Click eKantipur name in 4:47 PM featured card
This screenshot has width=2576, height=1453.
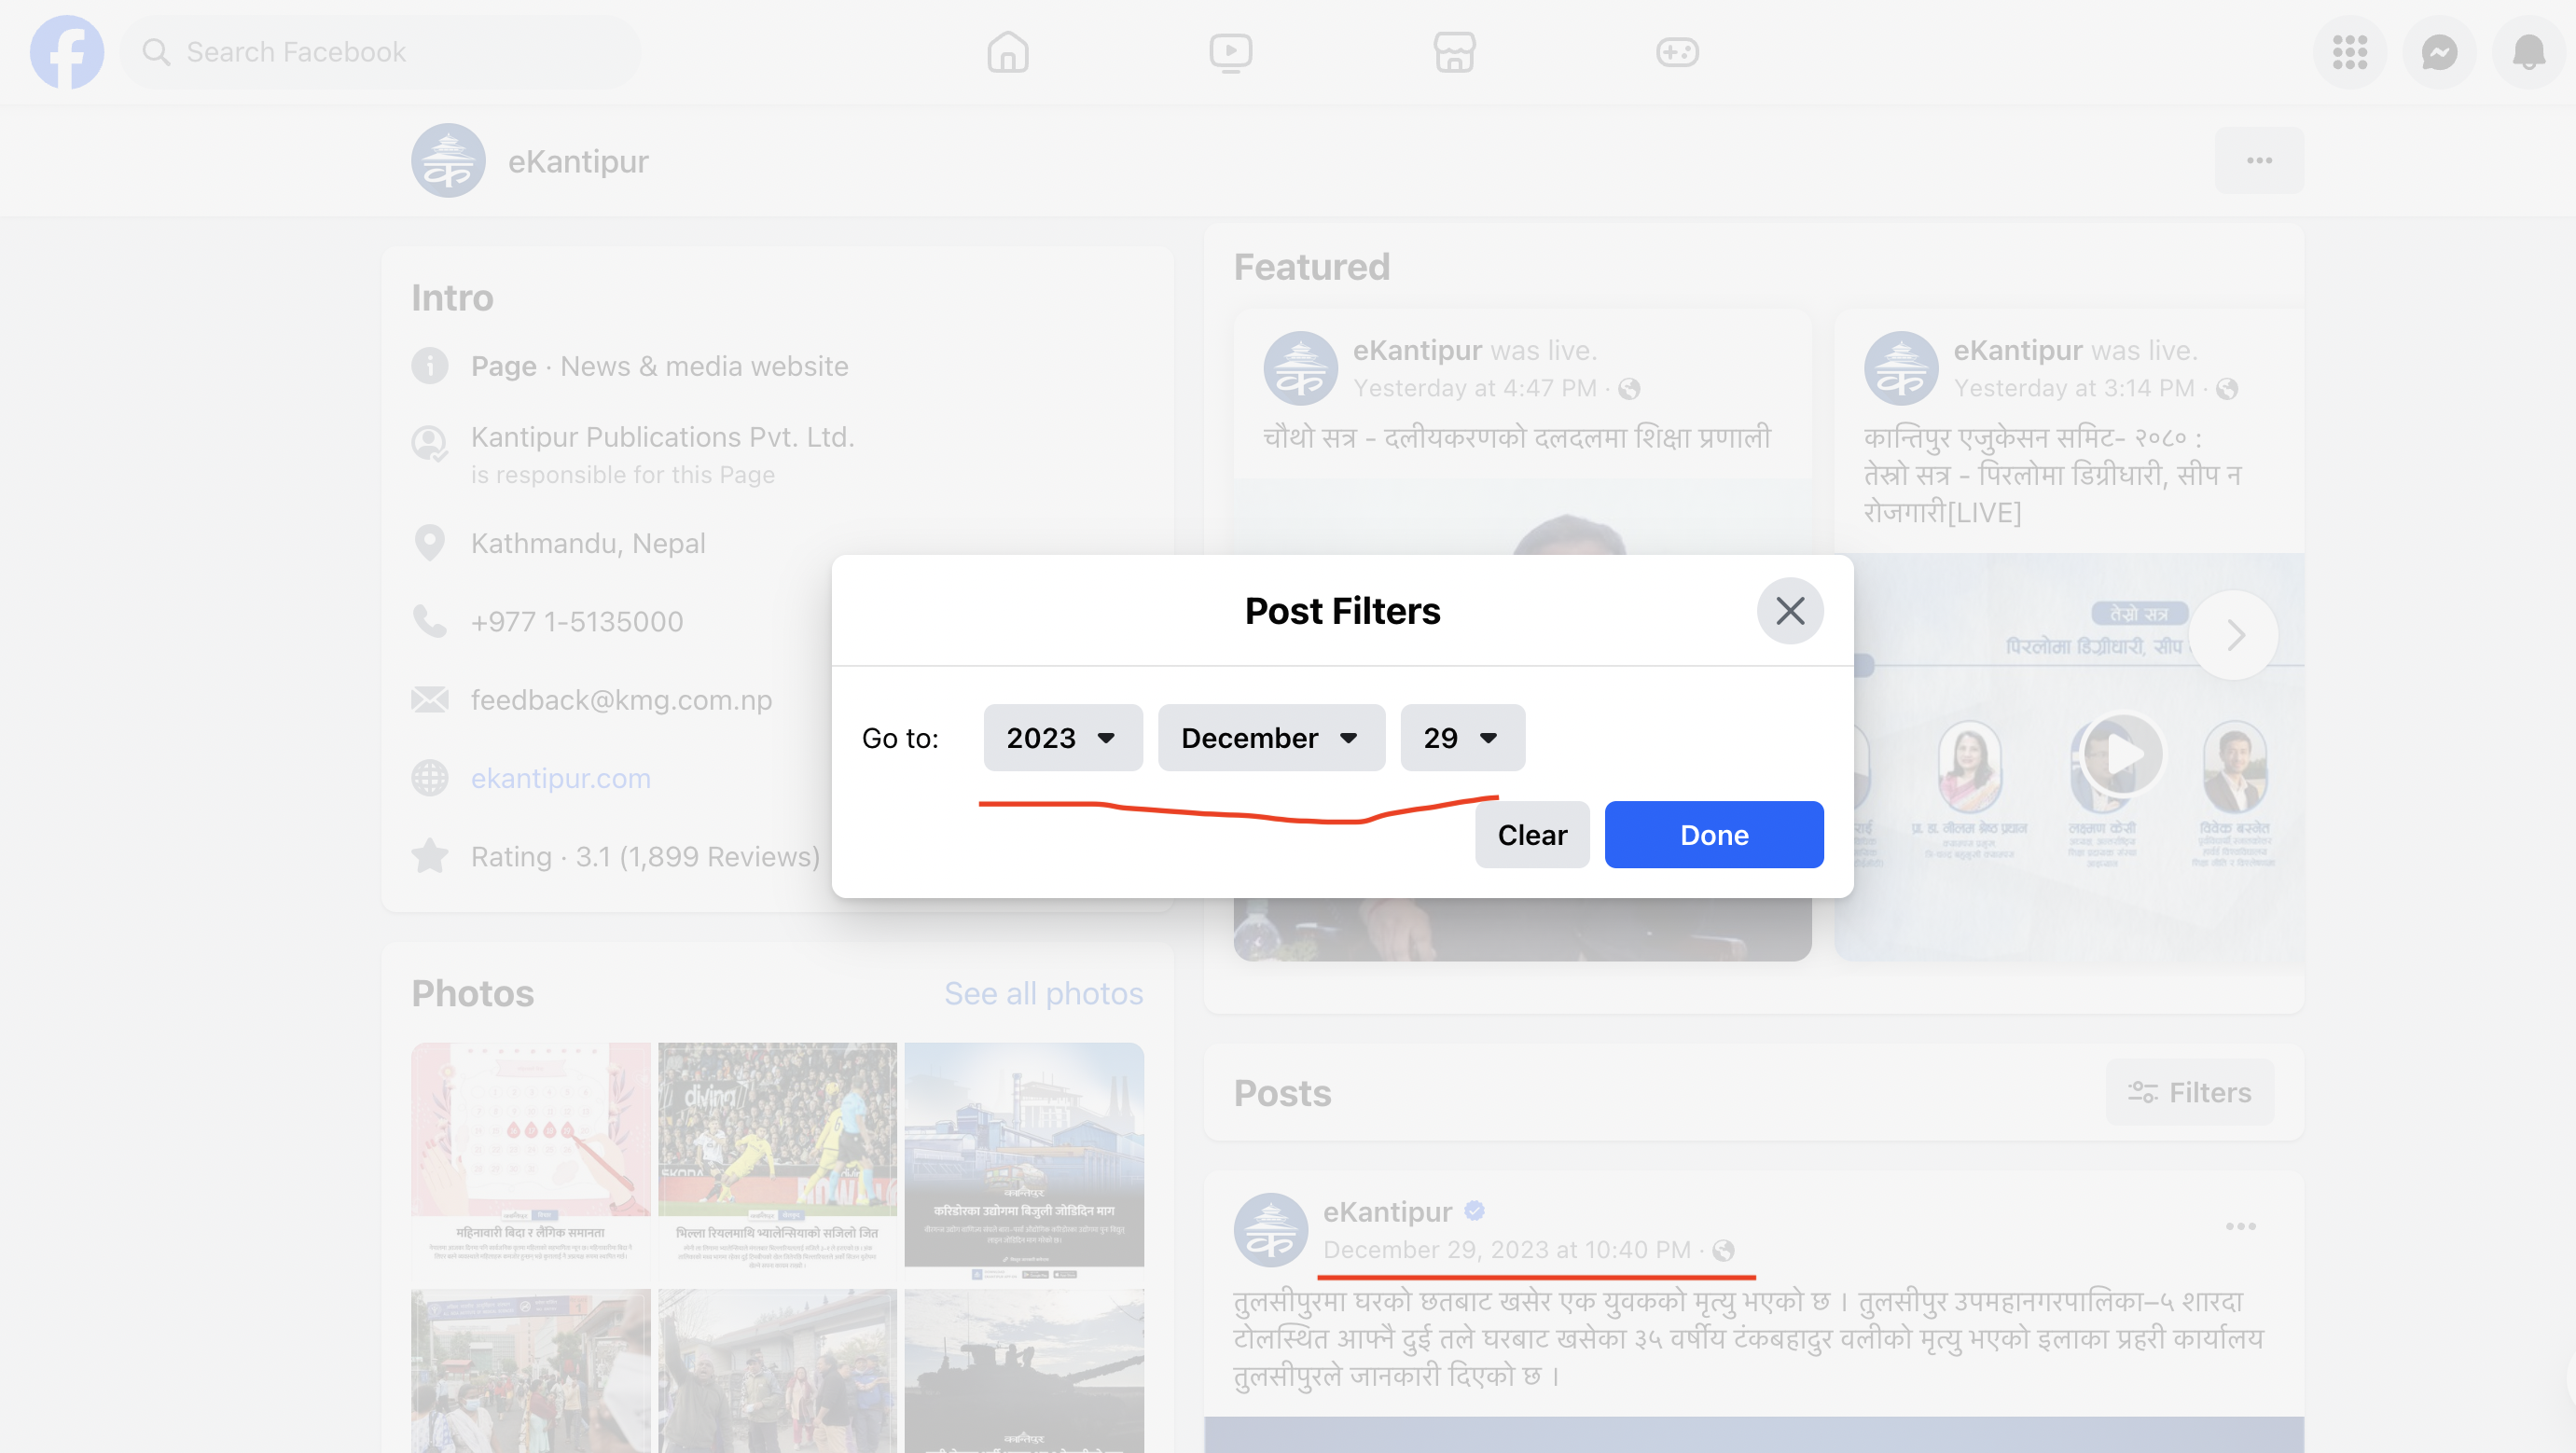1417,351
